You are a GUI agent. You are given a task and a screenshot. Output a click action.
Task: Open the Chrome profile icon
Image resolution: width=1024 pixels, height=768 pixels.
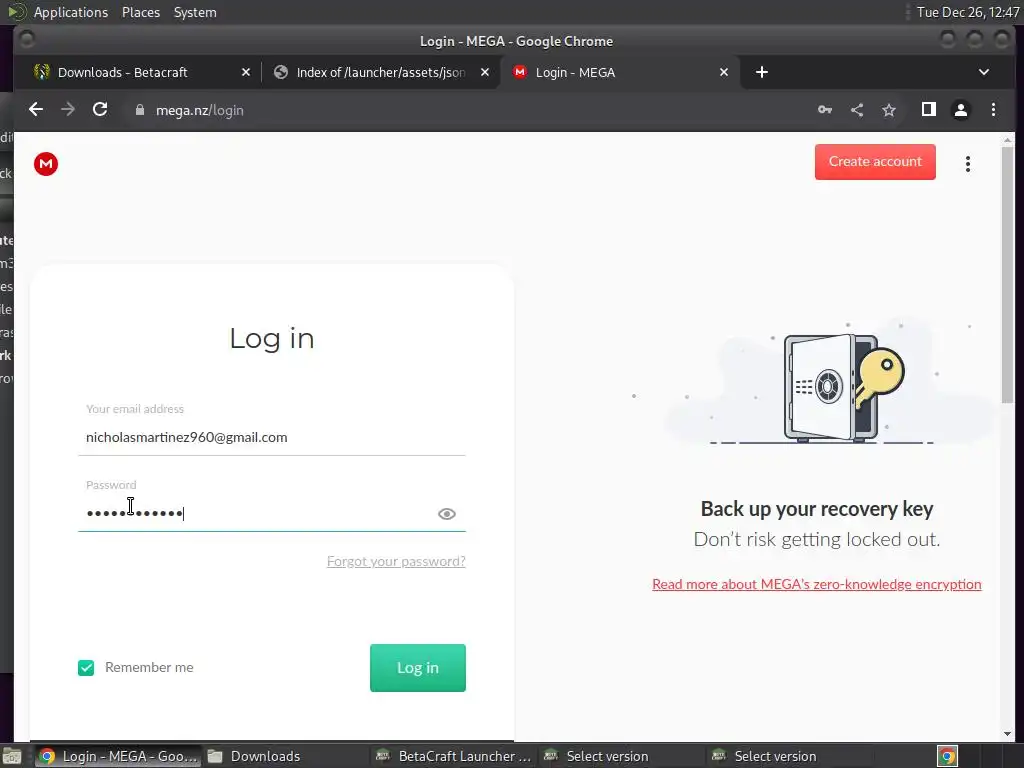coord(961,110)
